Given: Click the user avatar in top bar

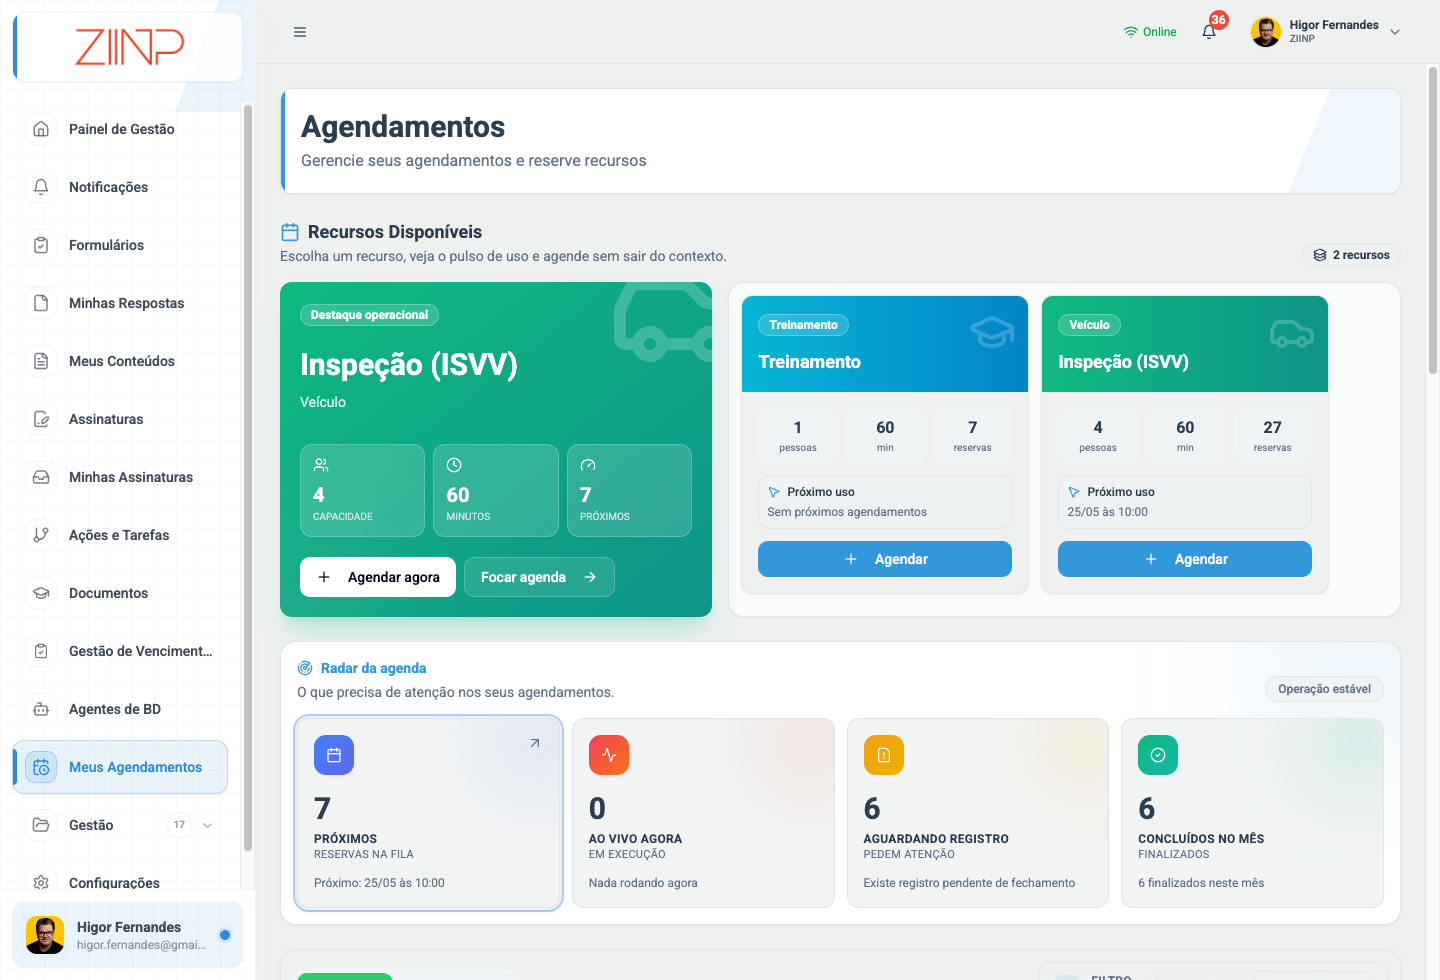Looking at the screenshot, I should pyautogui.click(x=1266, y=32).
